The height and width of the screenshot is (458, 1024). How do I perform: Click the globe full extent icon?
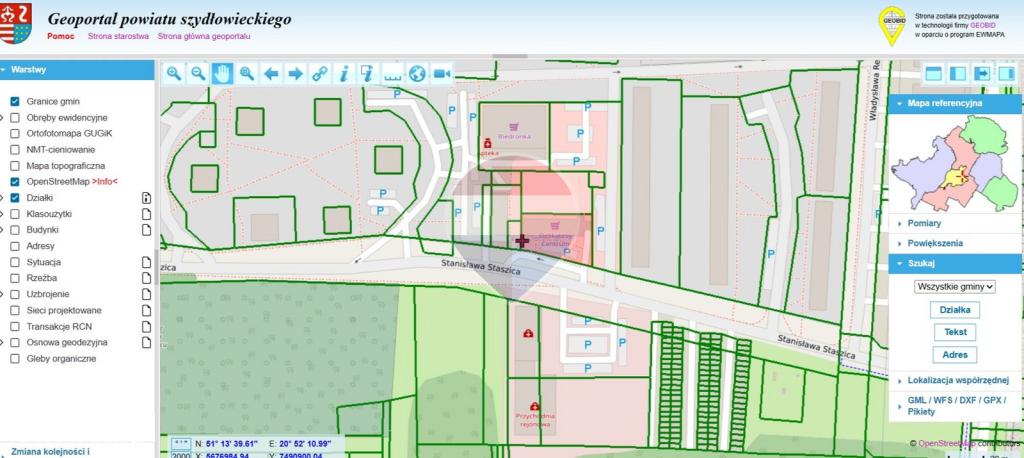pos(417,73)
